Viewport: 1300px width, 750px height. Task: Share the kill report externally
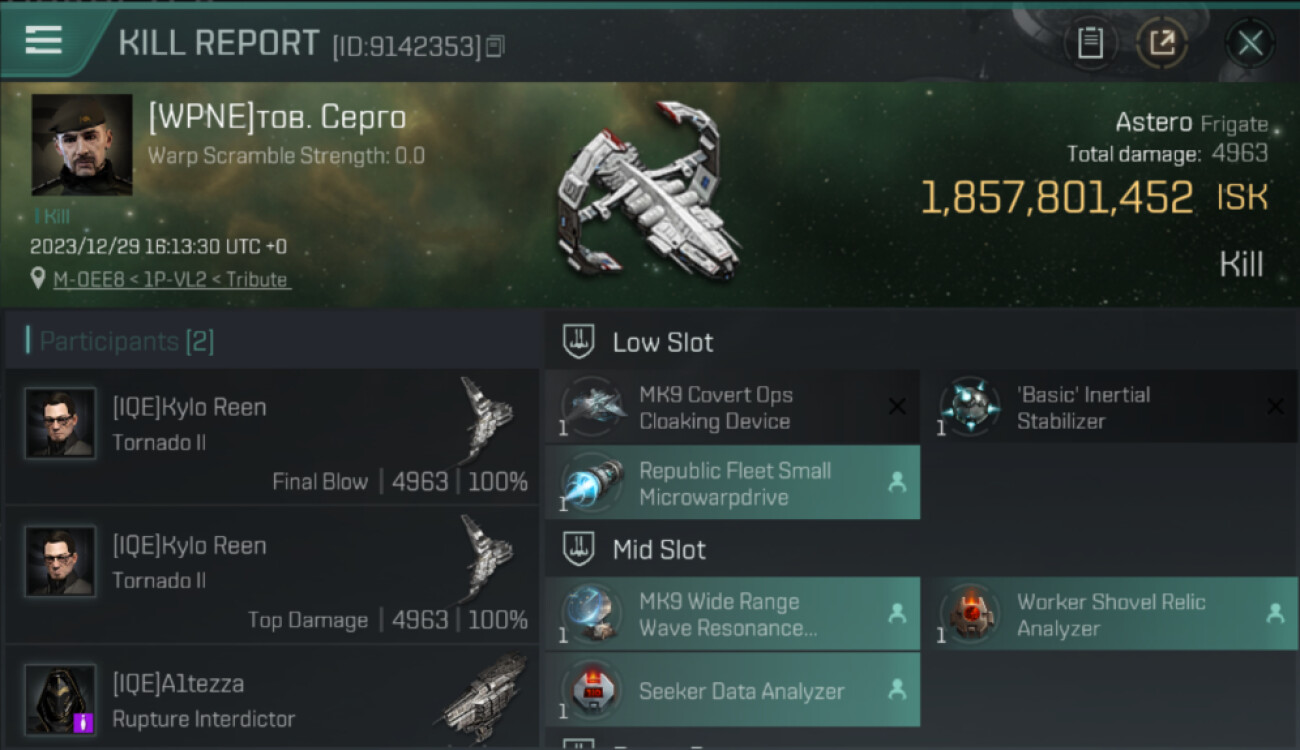coord(1162,43)
